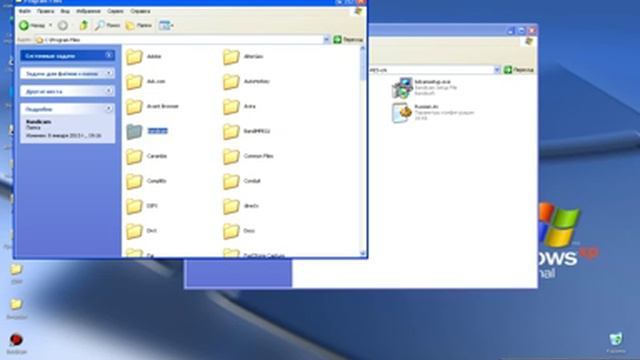This screenshot has width=640, height=360.
Task: Select the directx folder
Action: tap(241, 206)
